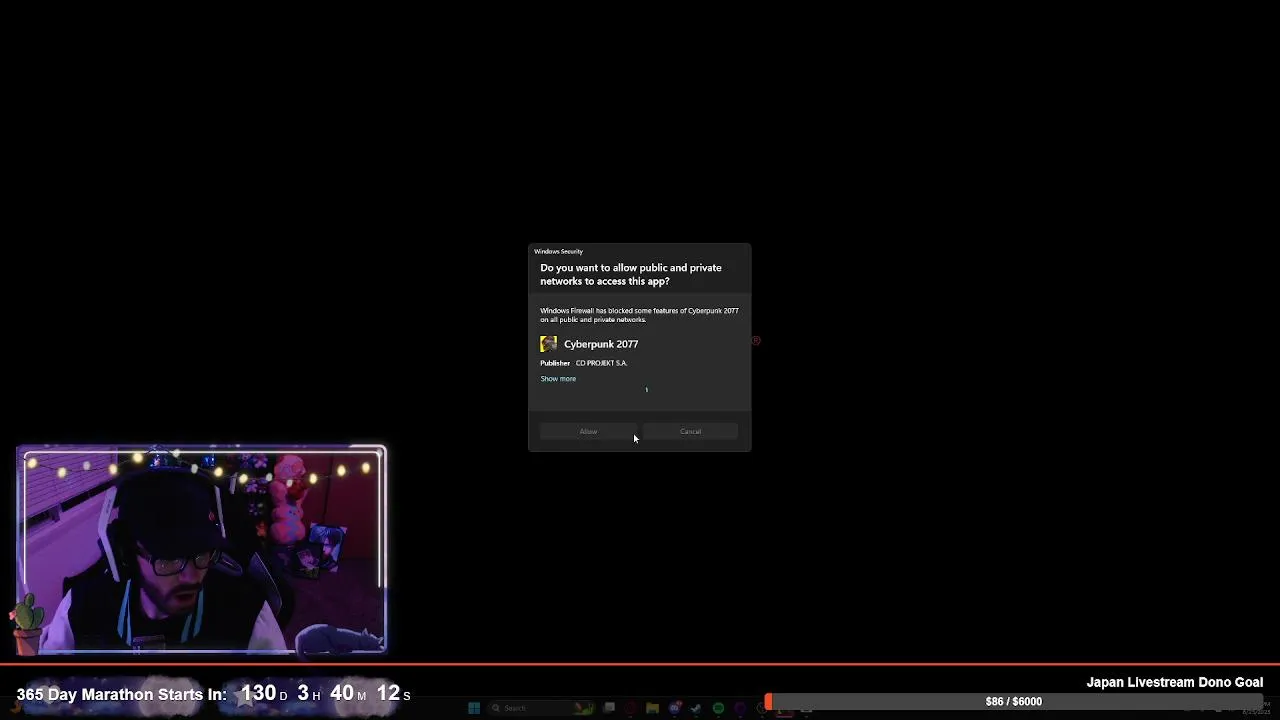This screenshot has height=720, width=1280.
Task: Click the taskbar Search box
Action: [540, 708]
